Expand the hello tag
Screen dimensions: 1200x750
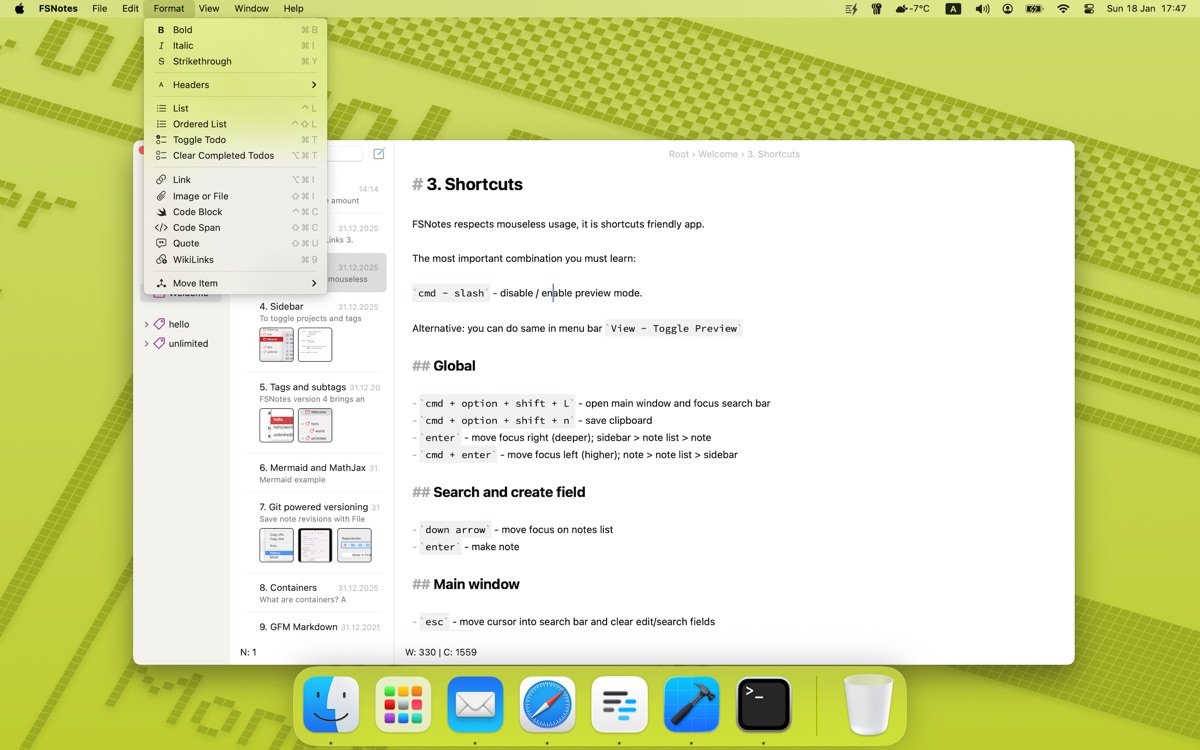point(146,324)
